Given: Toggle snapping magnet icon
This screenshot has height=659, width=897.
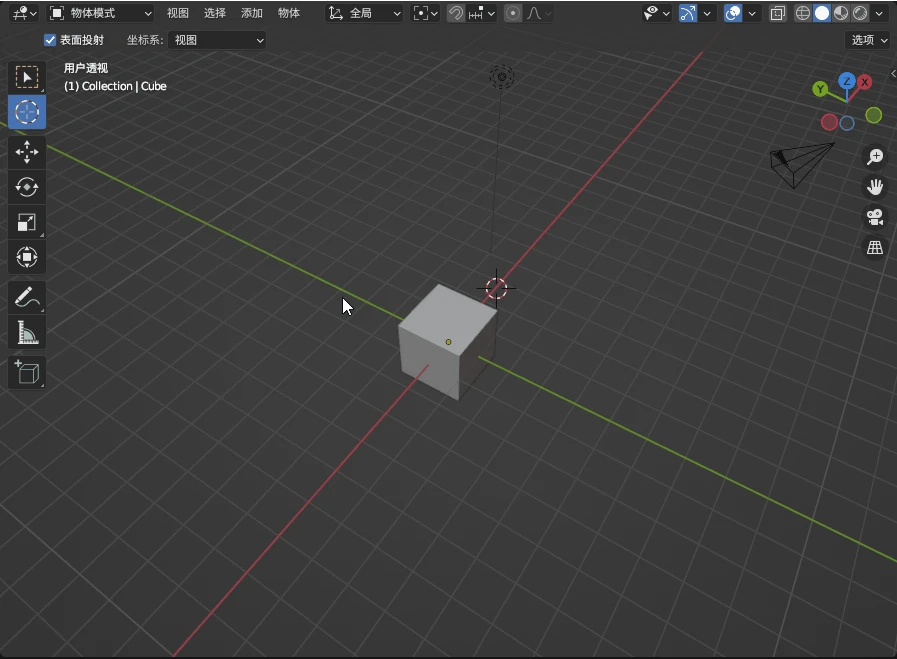Looking at the screenshot, I should pyautogui.click(x=455, y=13).
